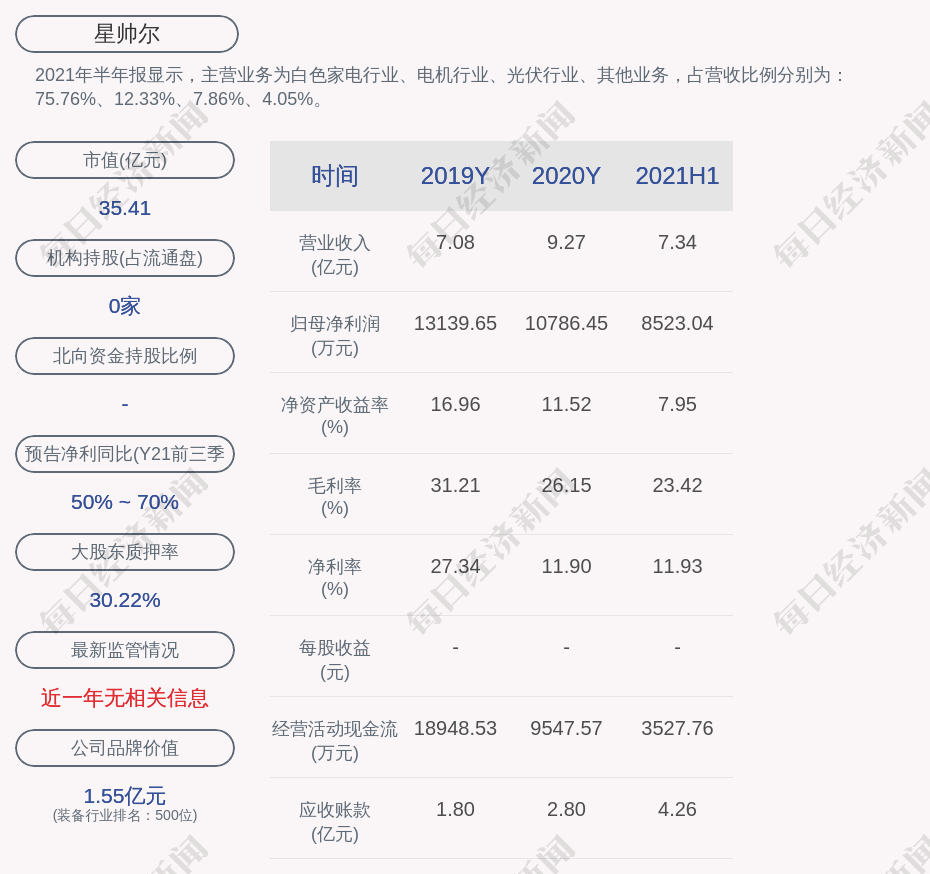Click the net margin value 11.90
Screen dimensions: 930x874
click(x=566, y=566)
